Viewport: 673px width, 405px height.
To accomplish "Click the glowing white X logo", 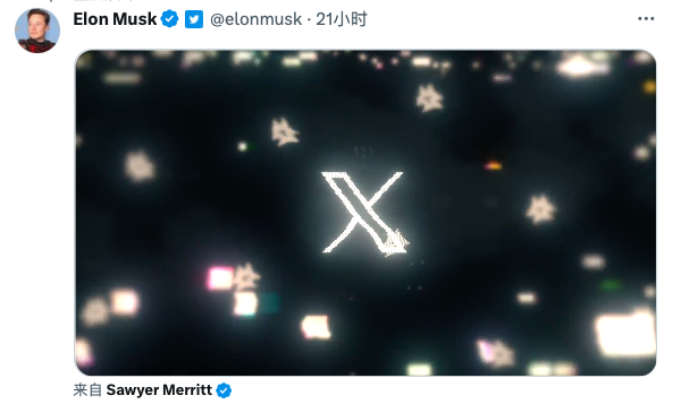I will (364, 213).
